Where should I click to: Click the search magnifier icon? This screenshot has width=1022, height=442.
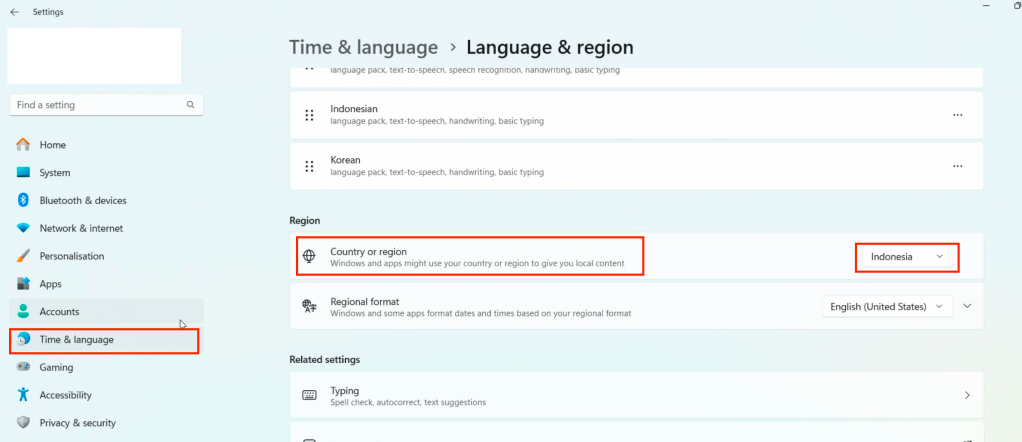pos(190,105)
